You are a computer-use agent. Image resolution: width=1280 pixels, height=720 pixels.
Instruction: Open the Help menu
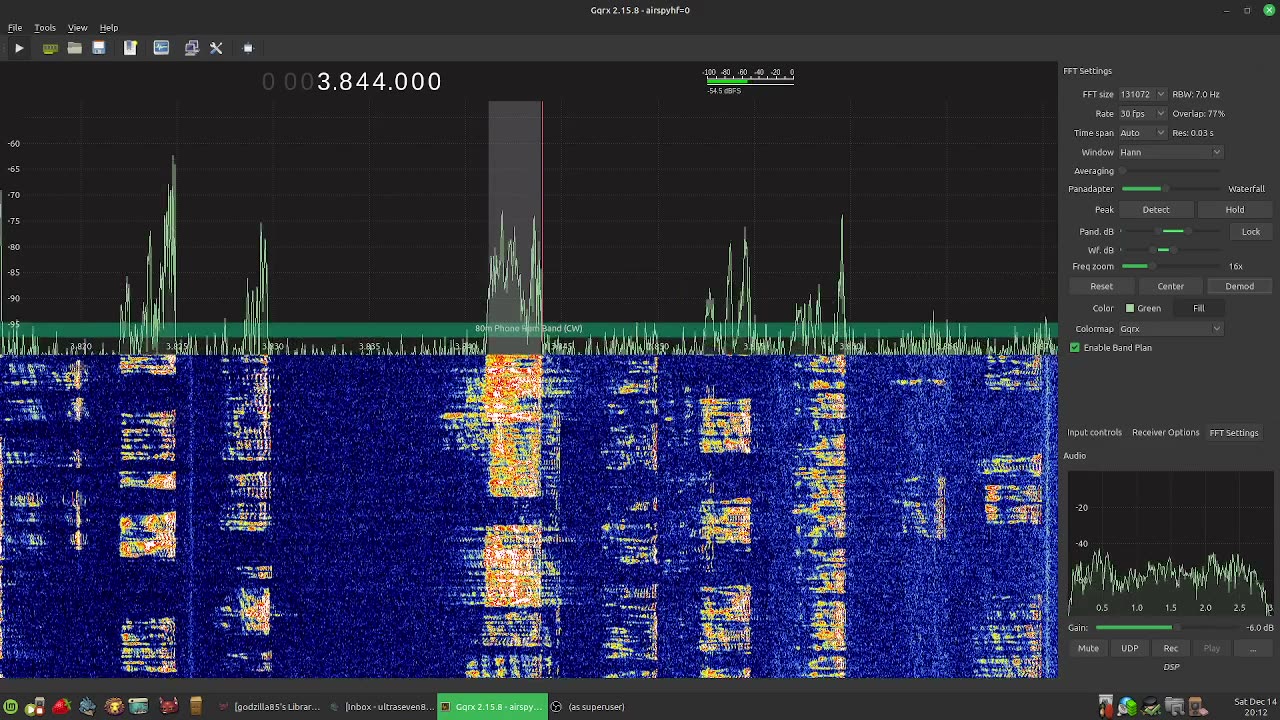(108, 28)
